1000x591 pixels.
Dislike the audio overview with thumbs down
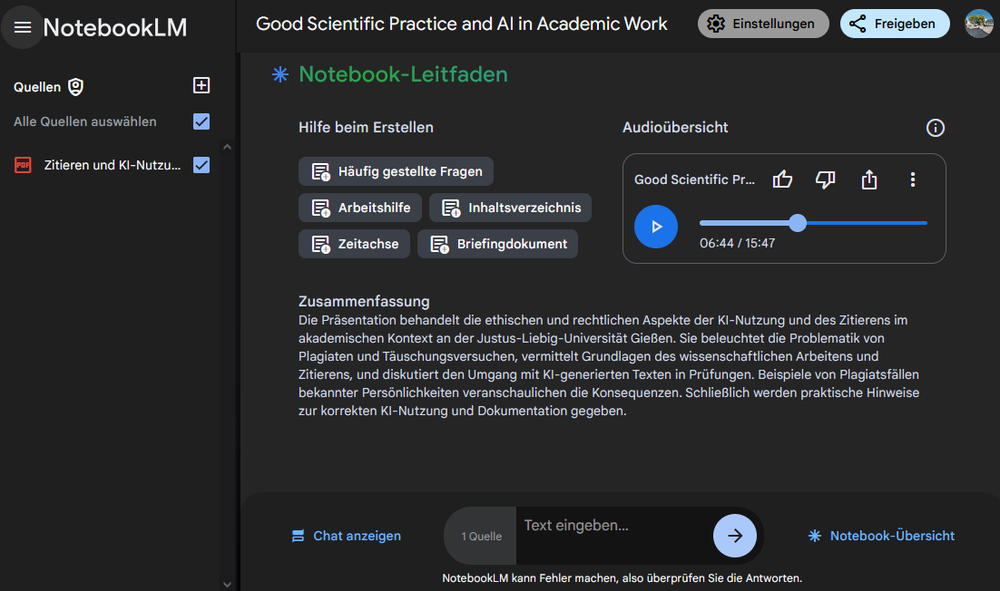825,180
